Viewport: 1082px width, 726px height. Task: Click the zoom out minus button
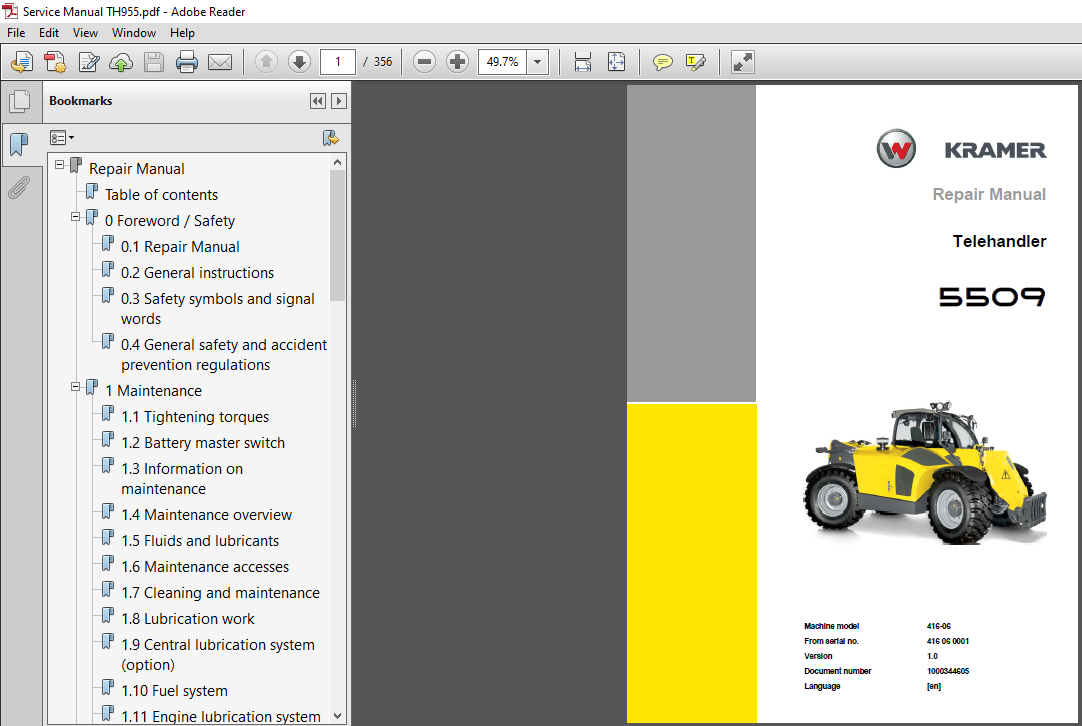pyautogui.click(x=424, y=62)
